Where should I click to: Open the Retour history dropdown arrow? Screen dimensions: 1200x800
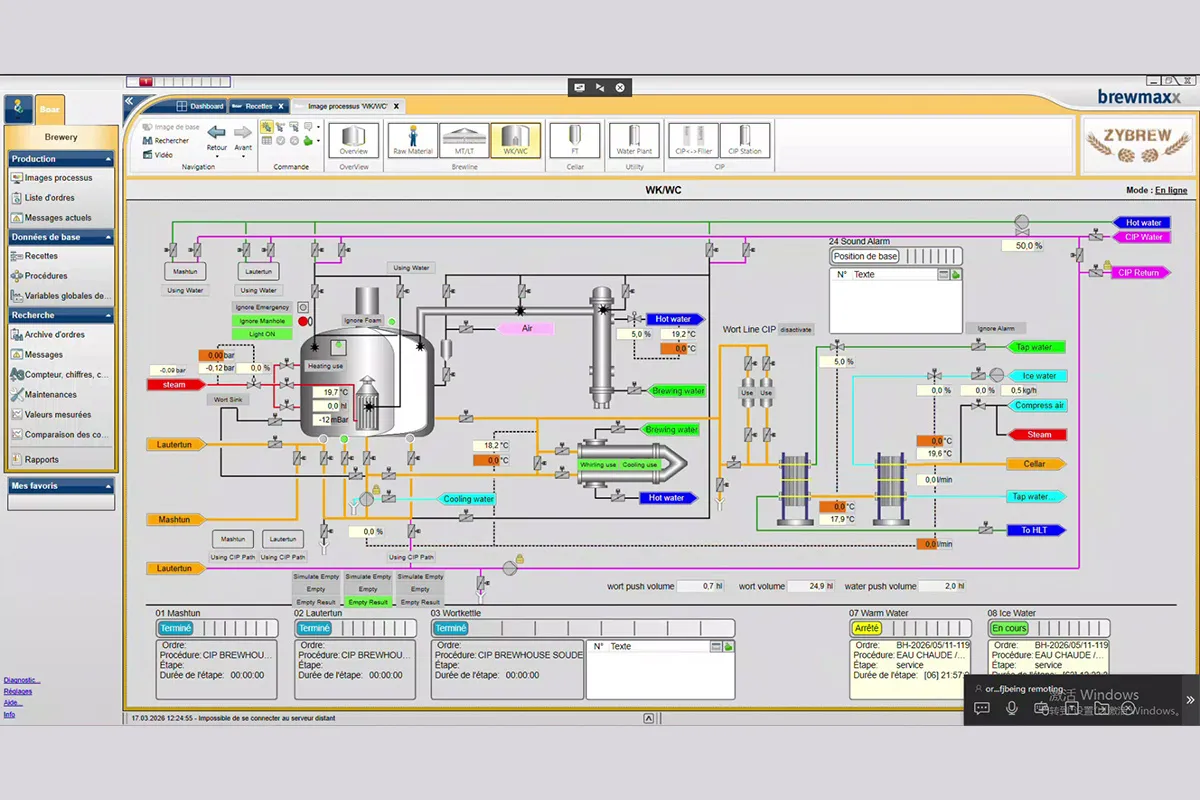pos(217,156)
